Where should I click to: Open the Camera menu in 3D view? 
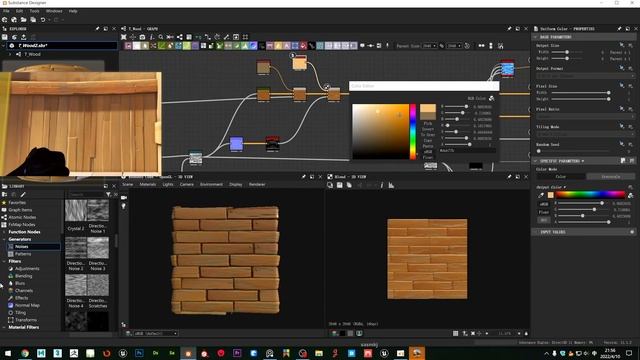187,184
